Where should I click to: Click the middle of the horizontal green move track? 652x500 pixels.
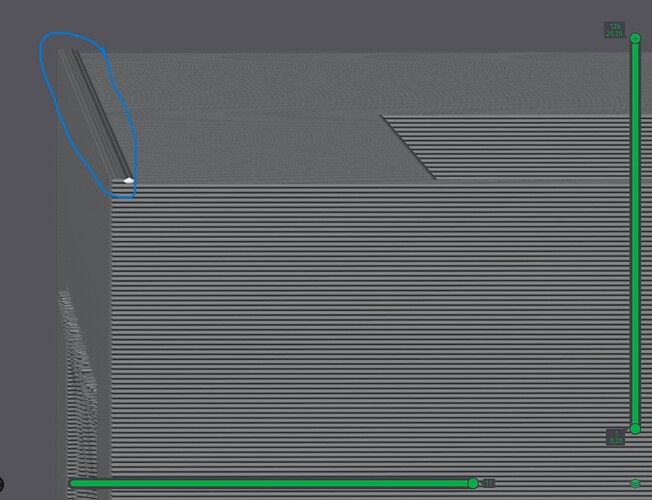pos(269,483)
